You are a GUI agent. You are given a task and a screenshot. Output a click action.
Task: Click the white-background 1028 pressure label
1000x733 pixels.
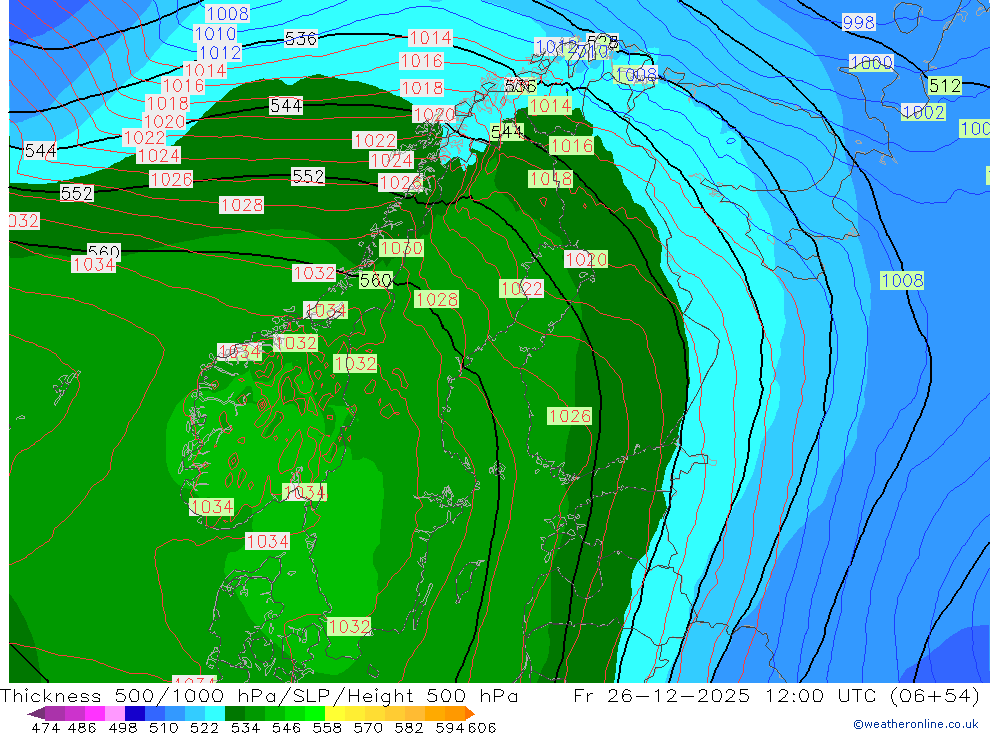(241, 205)
